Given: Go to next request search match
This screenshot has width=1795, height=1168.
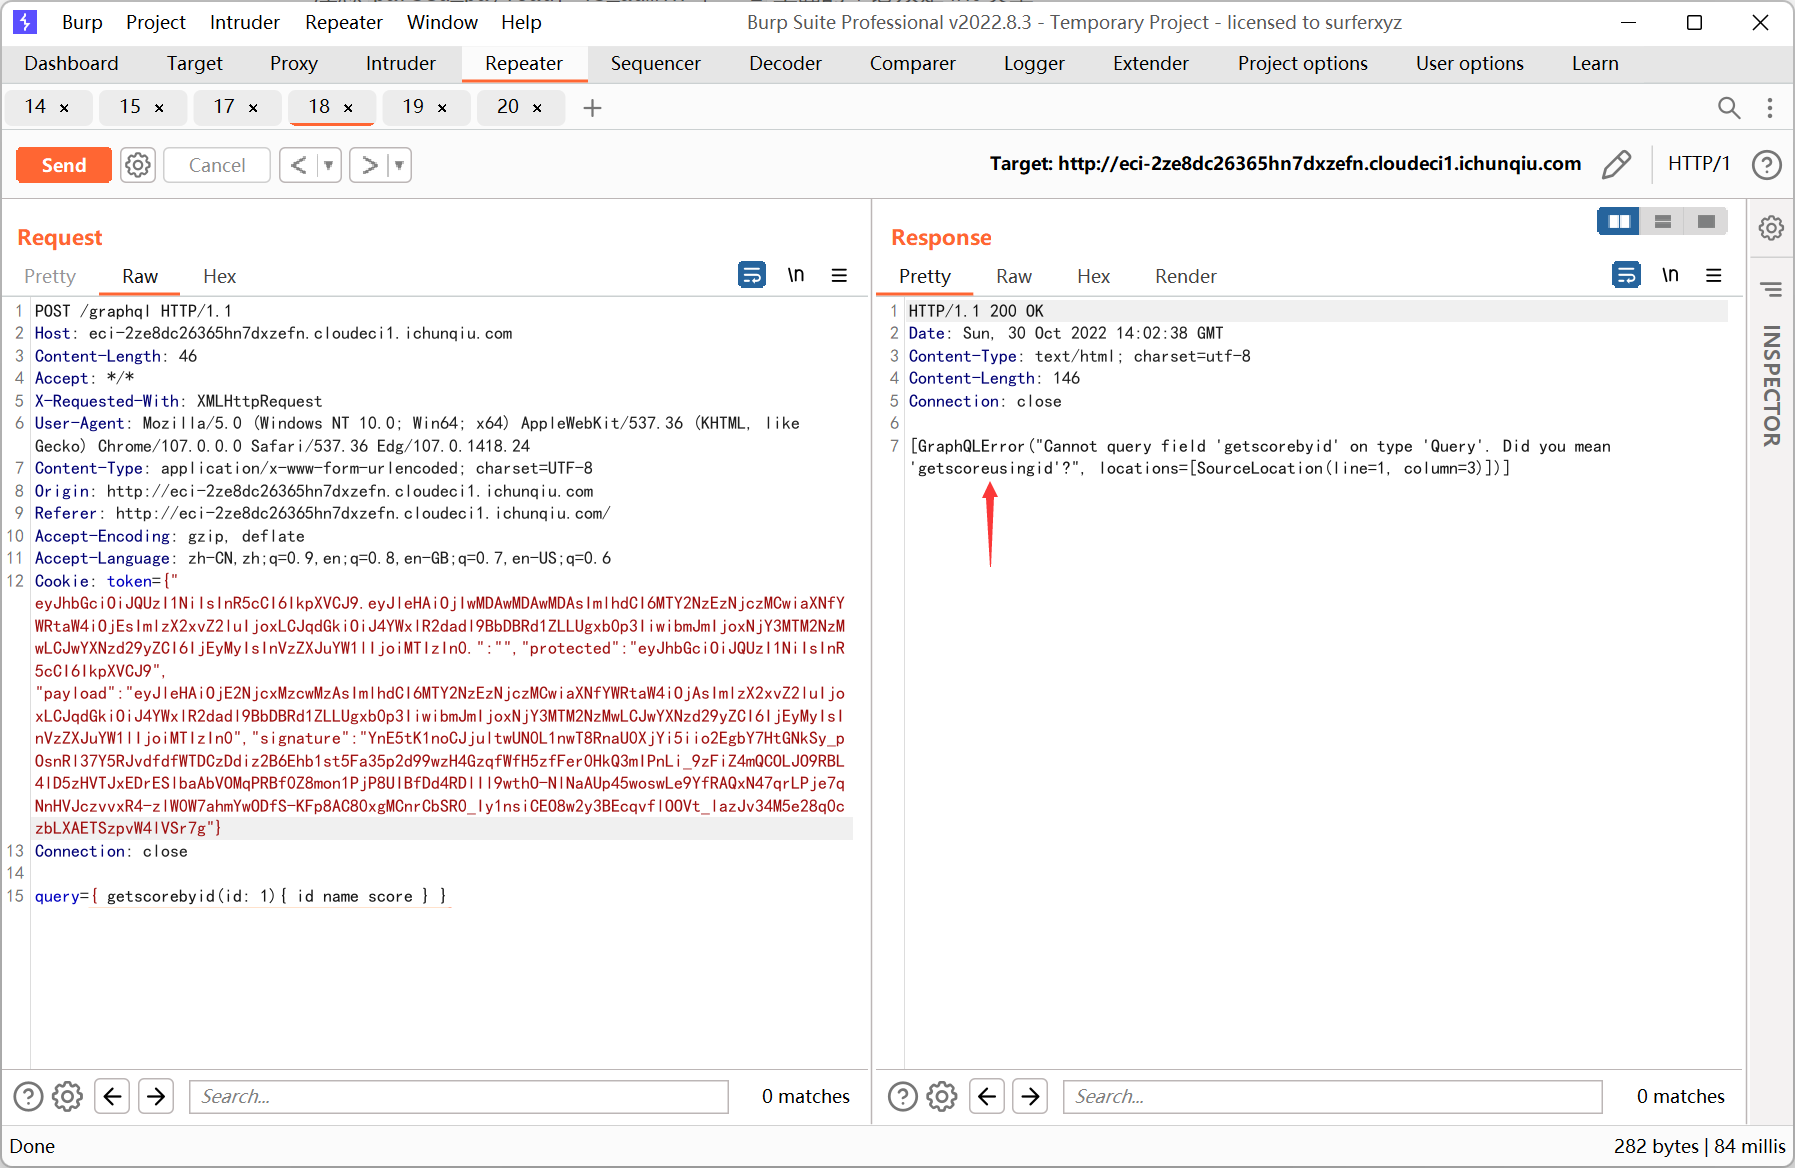Looking at the screenshot, I should (x=156, y=1097).
